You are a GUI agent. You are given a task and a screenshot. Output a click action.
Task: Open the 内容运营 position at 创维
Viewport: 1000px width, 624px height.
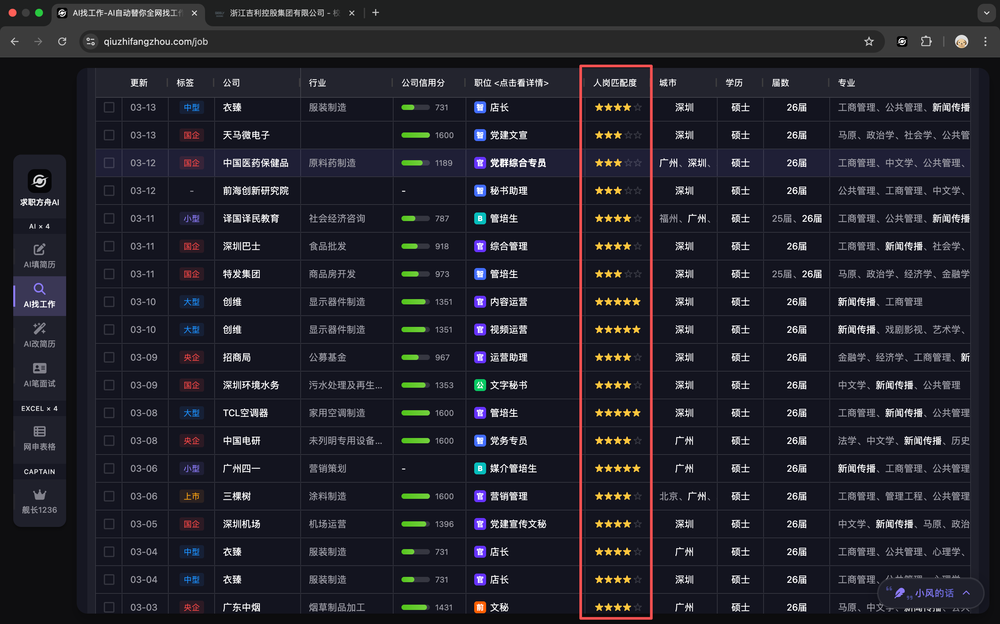click(x=508, y=302)
